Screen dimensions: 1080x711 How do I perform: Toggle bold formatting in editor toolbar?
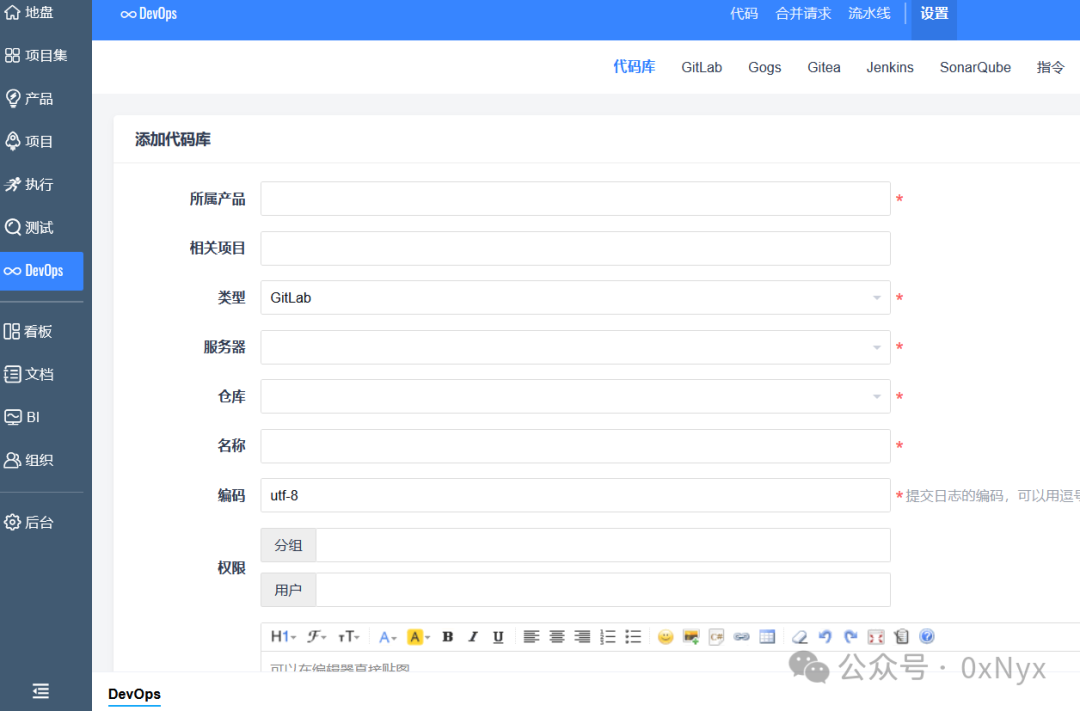click(x=448, y=637)
